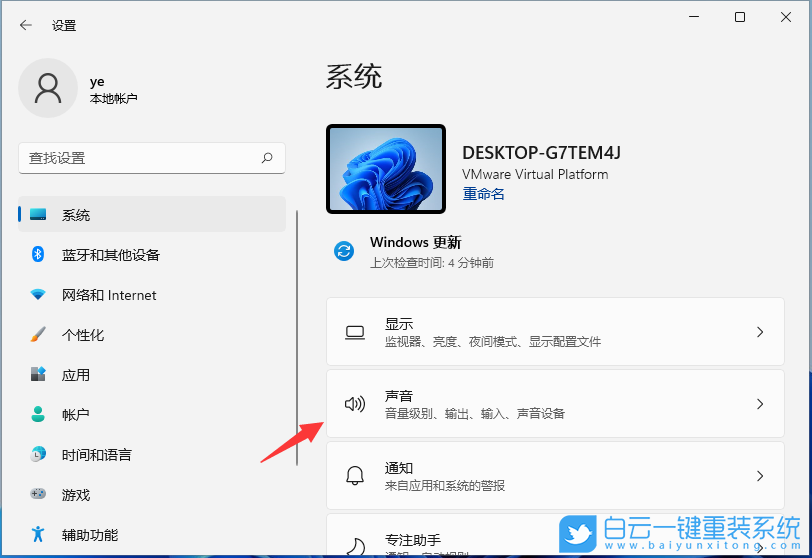Image resolution: width=812 pixels, height=558 pixels.
Task: Select 帐户 in the sidebar
Action: pos(152,414)
